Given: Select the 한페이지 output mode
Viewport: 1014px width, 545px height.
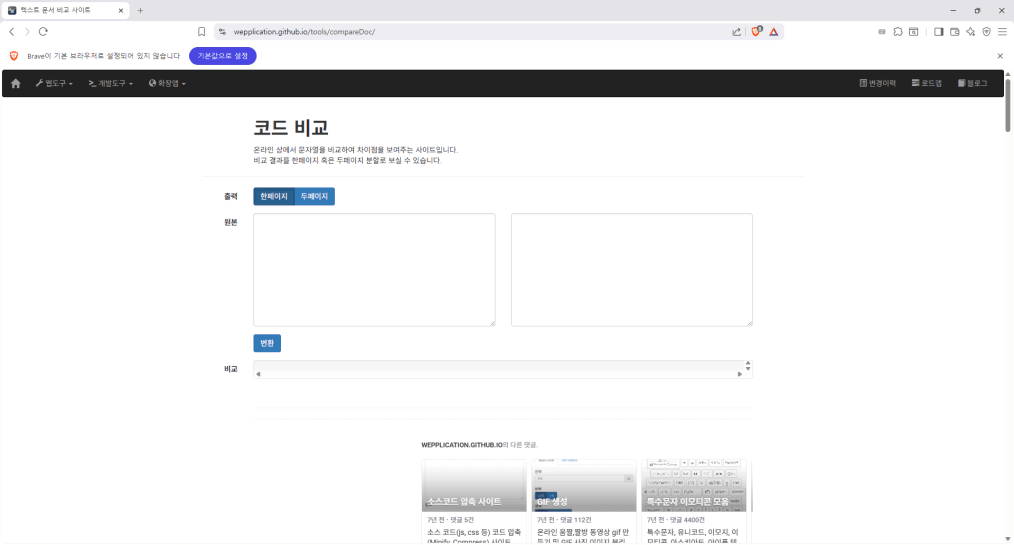Looking at the screenshot, I should coord(274,197).
